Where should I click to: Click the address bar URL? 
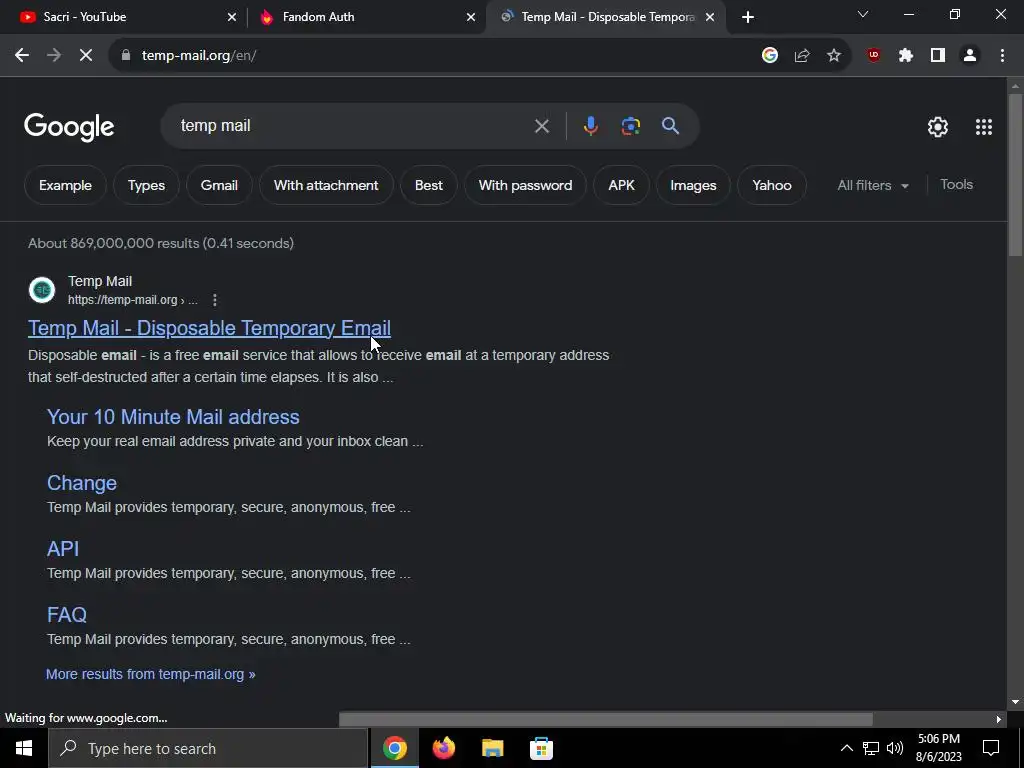tap(199, 56)
